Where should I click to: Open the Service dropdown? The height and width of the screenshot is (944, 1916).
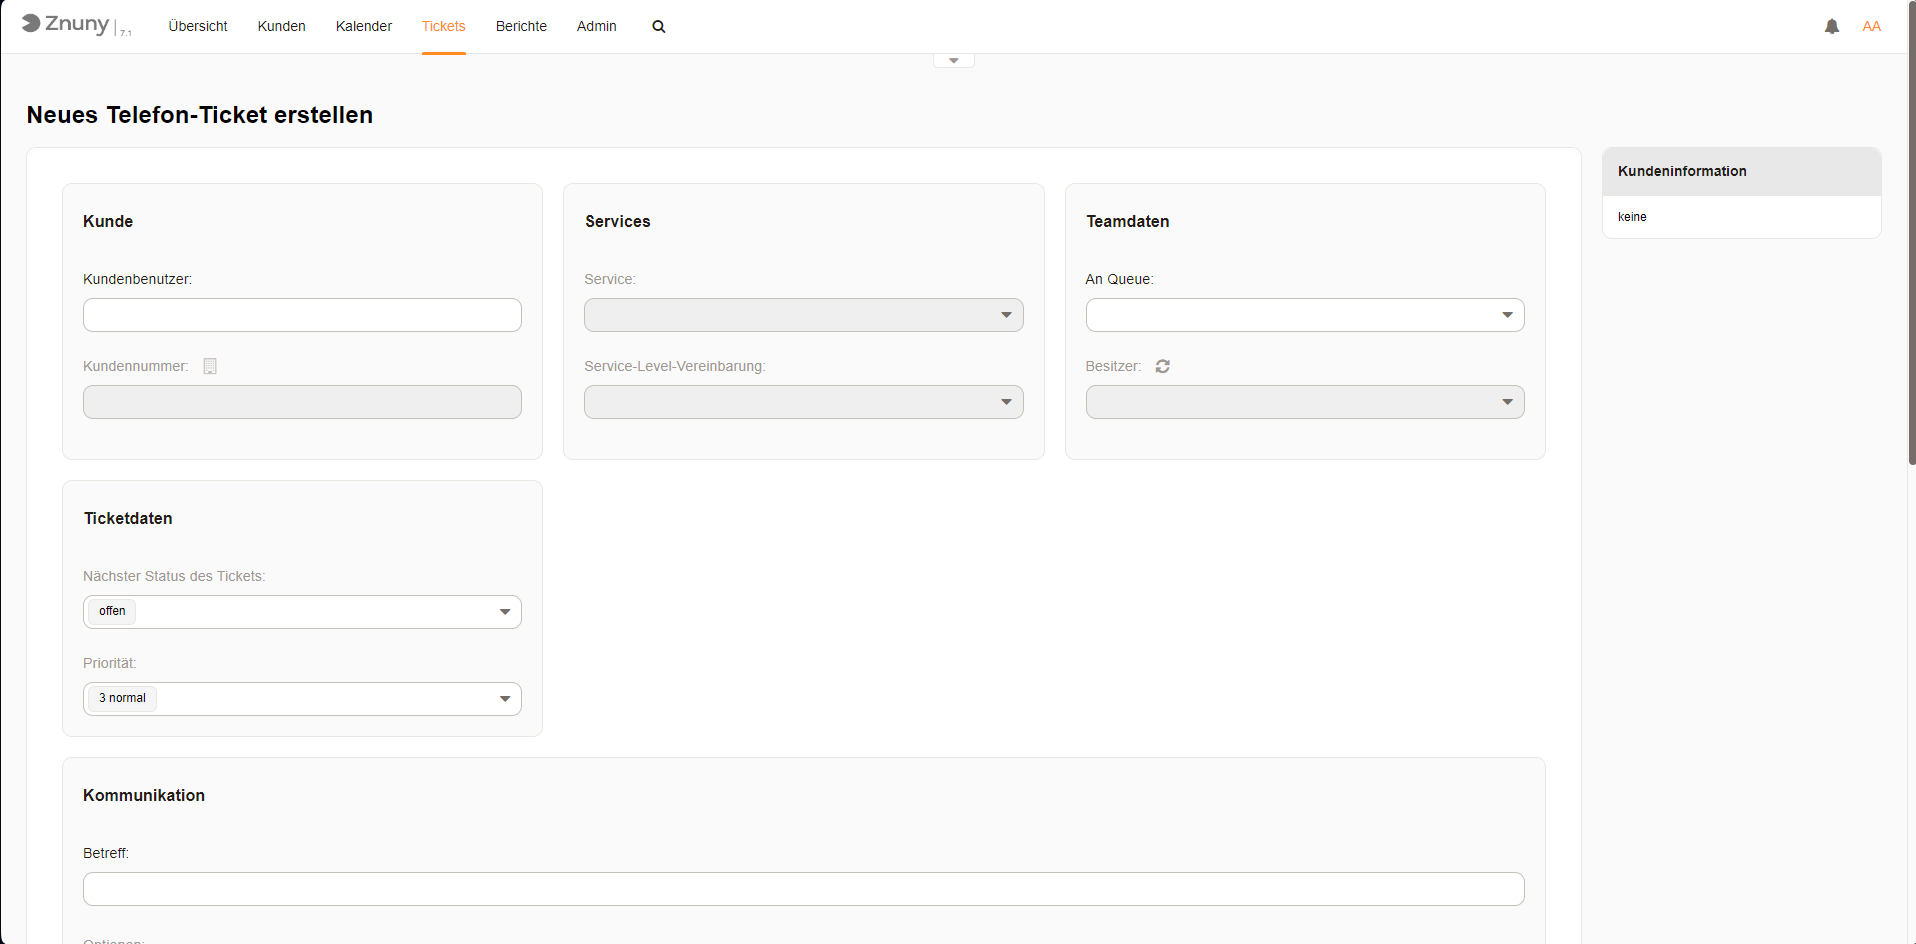[803, 315]
